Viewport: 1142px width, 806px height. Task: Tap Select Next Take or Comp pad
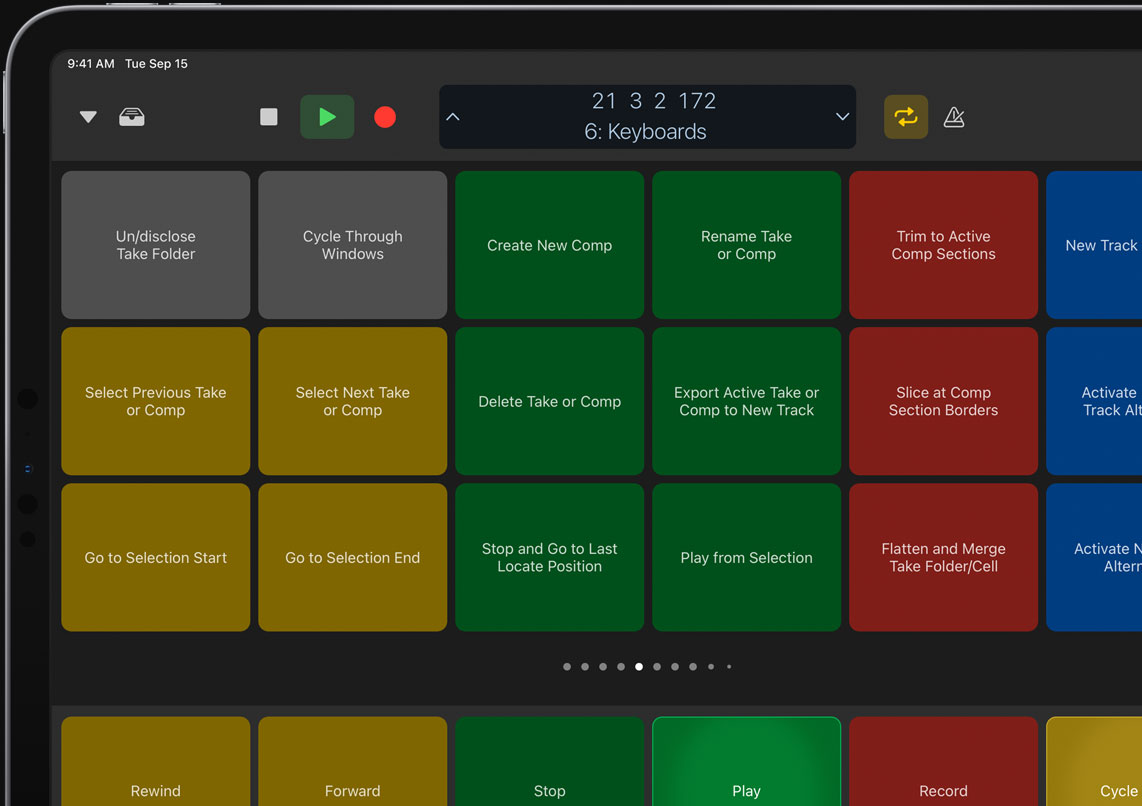pos(353,401)
